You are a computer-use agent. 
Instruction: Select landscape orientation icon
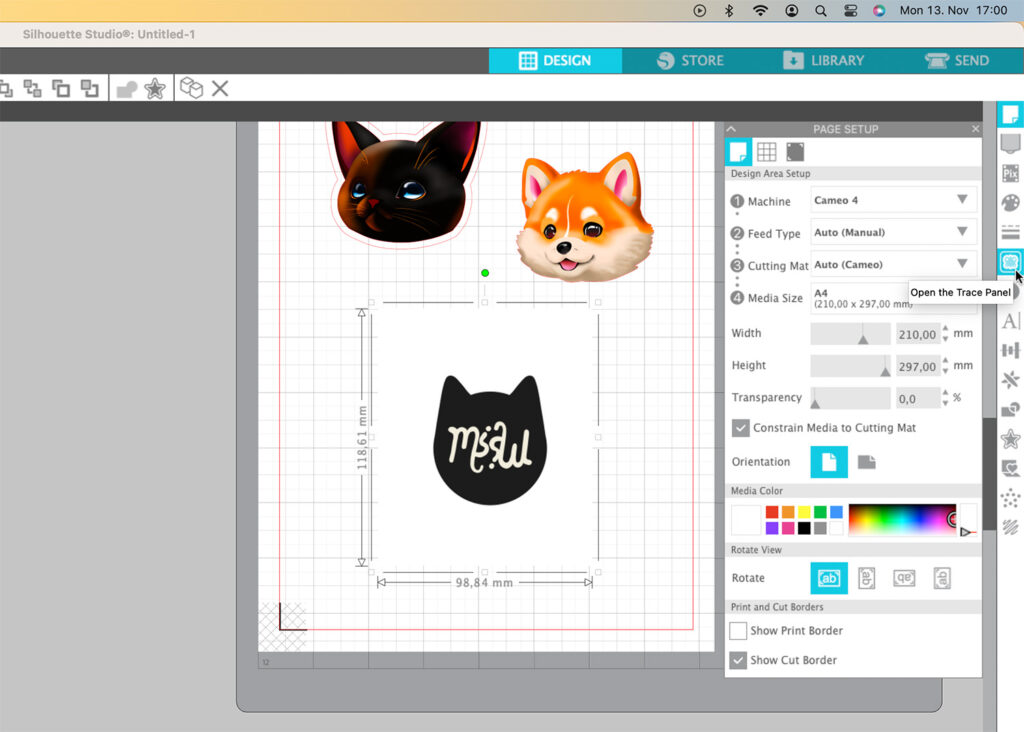pyautogui.click(x=866, y=462)
